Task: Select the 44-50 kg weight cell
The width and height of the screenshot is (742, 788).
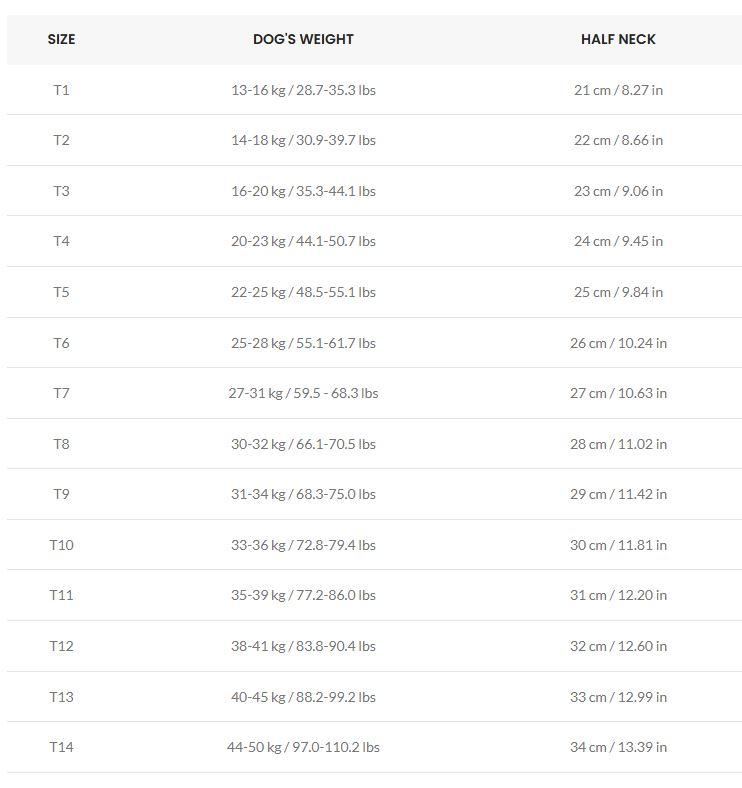Action: coord(303,747)
